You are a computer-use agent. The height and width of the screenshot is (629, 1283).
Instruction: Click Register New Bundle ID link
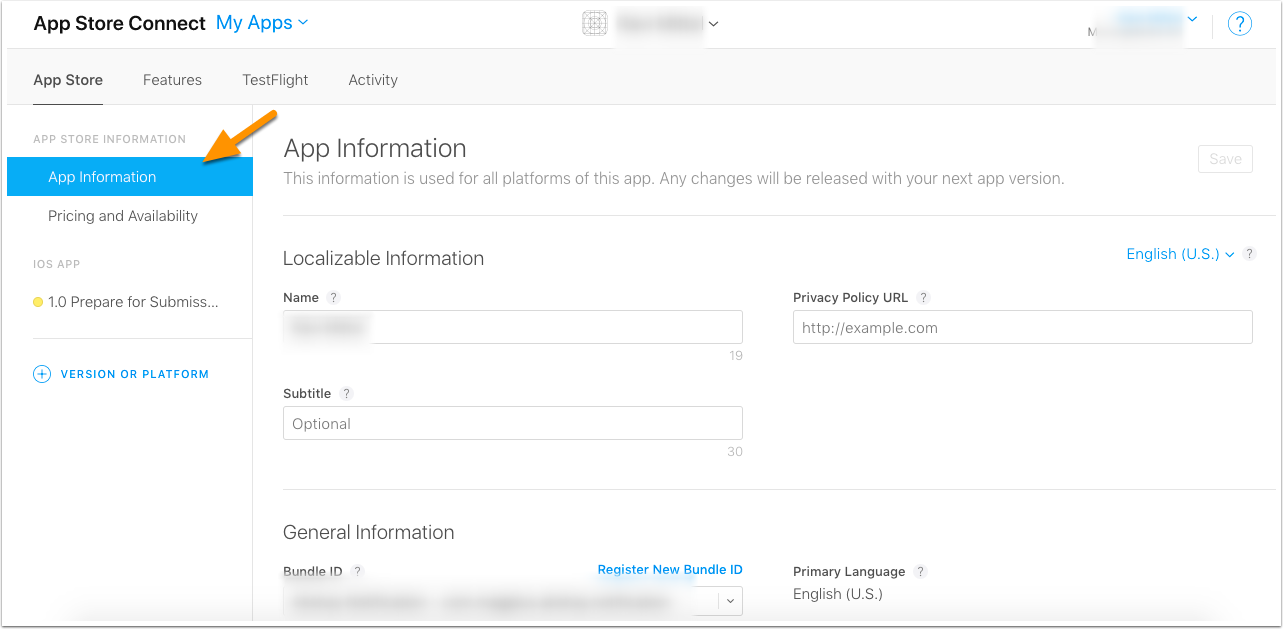tap(670, 570)
